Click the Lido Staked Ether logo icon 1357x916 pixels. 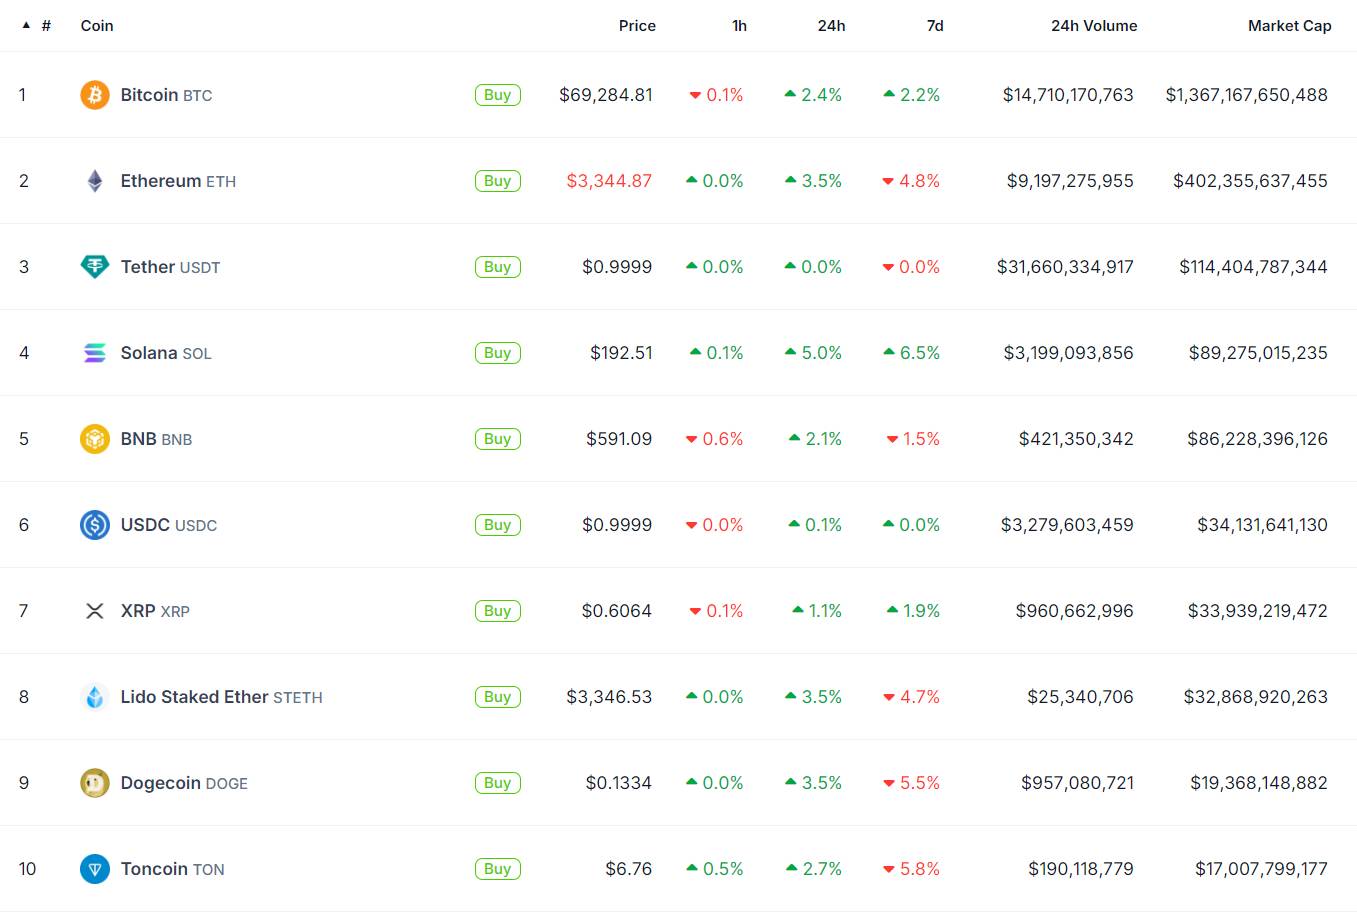[x=95, y=697]
